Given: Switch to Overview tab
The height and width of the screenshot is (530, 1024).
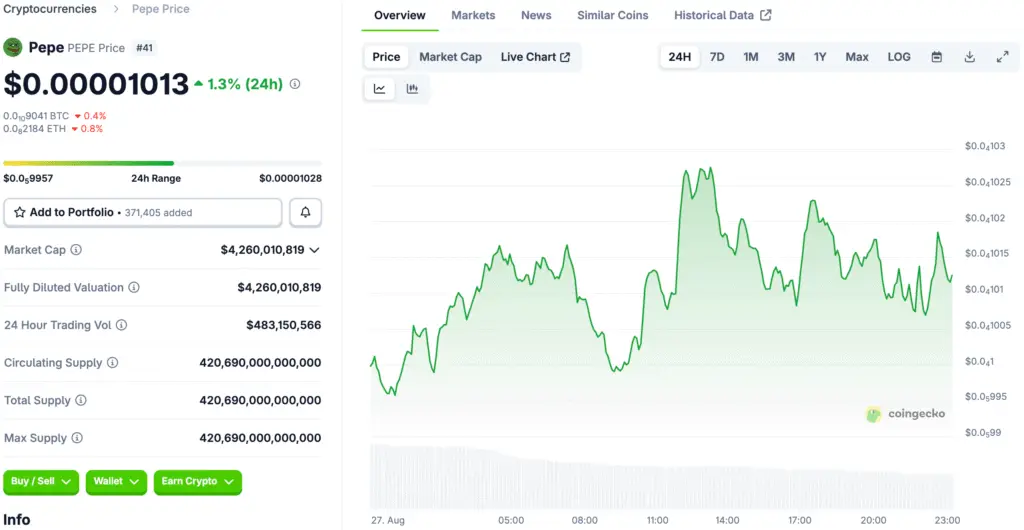Looking at the screenshot, I should click(400, 15).
